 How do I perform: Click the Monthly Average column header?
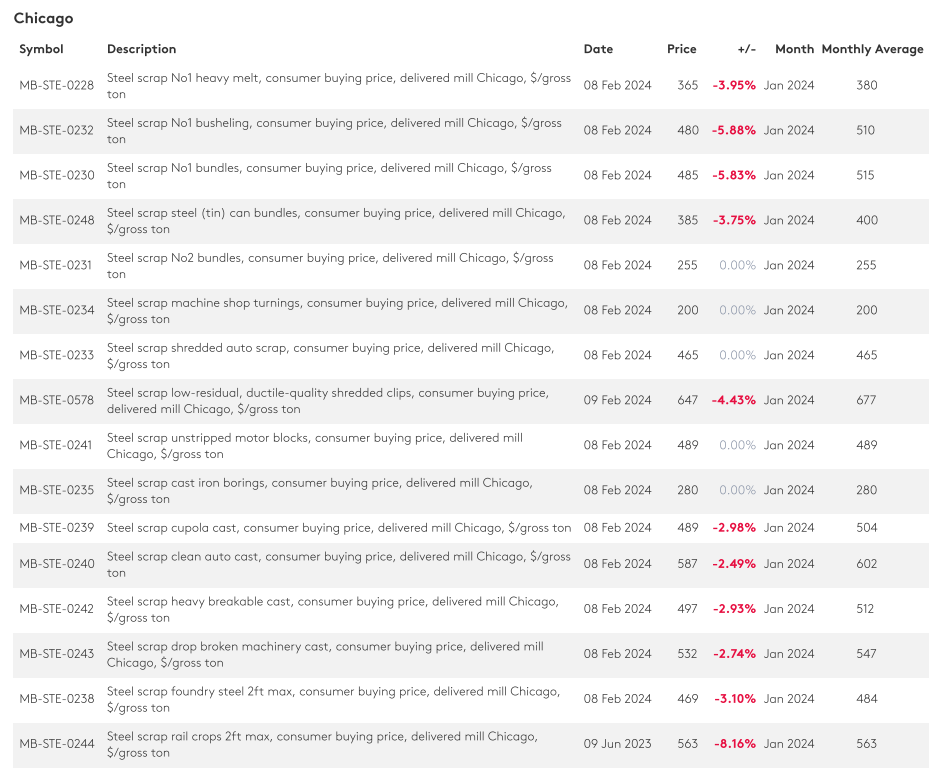point(872,49)
